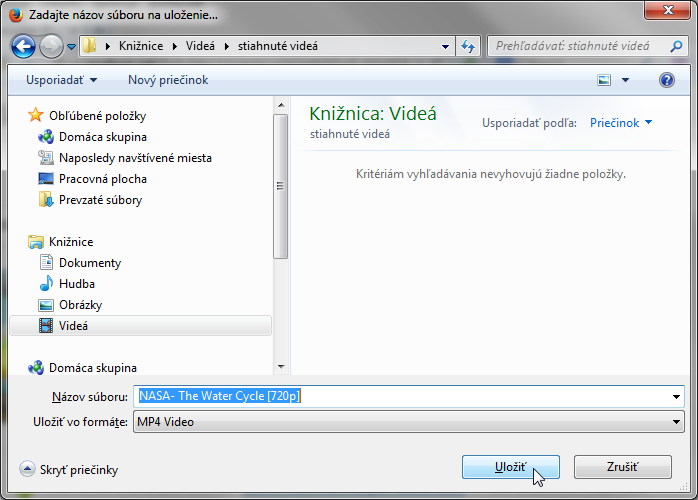Click the Forward navigation arrow button

[52, 46]
